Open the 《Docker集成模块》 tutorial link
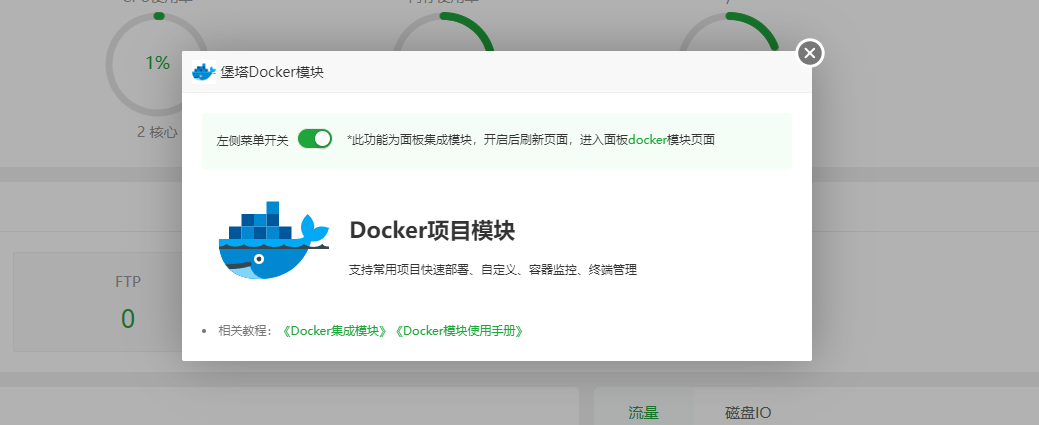 [335, 331]
